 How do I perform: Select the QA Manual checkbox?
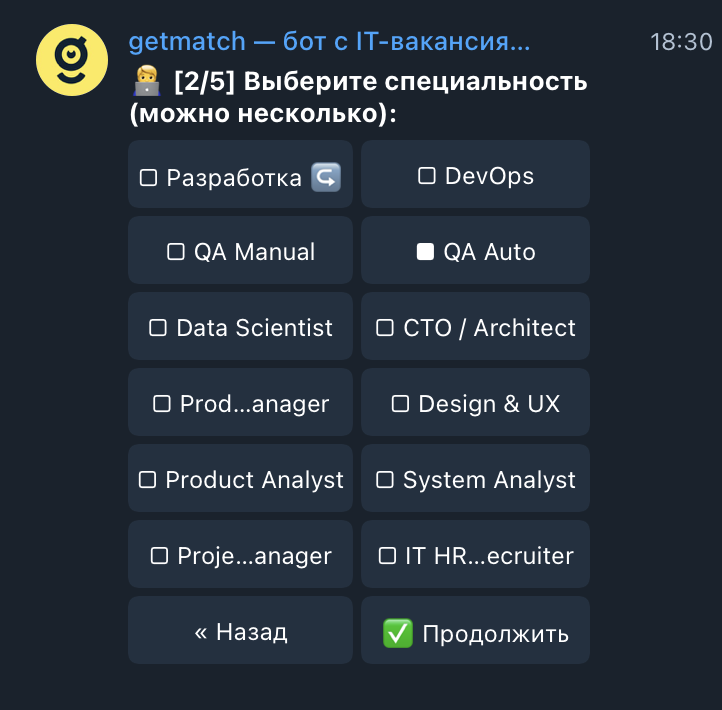(x=240, y=252)
